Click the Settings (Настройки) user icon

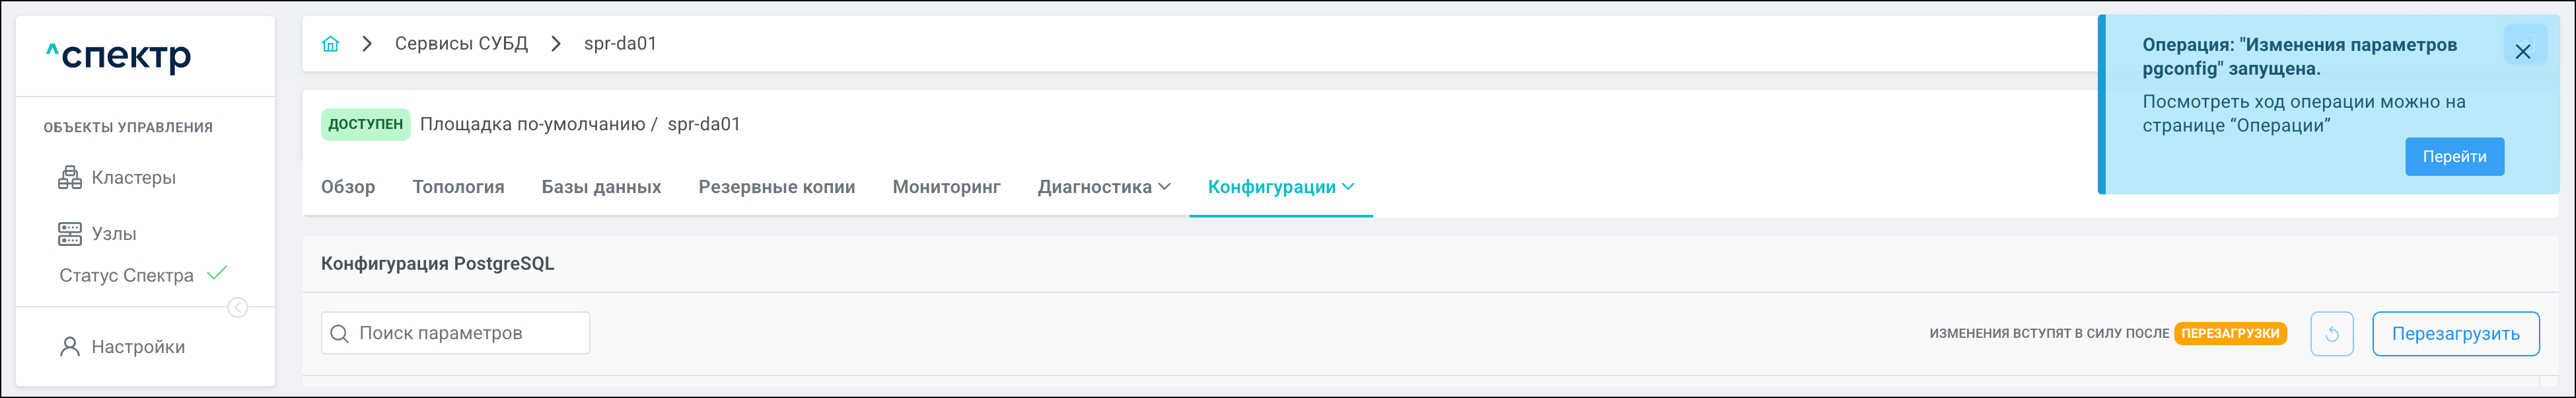(x=70, y=347)
